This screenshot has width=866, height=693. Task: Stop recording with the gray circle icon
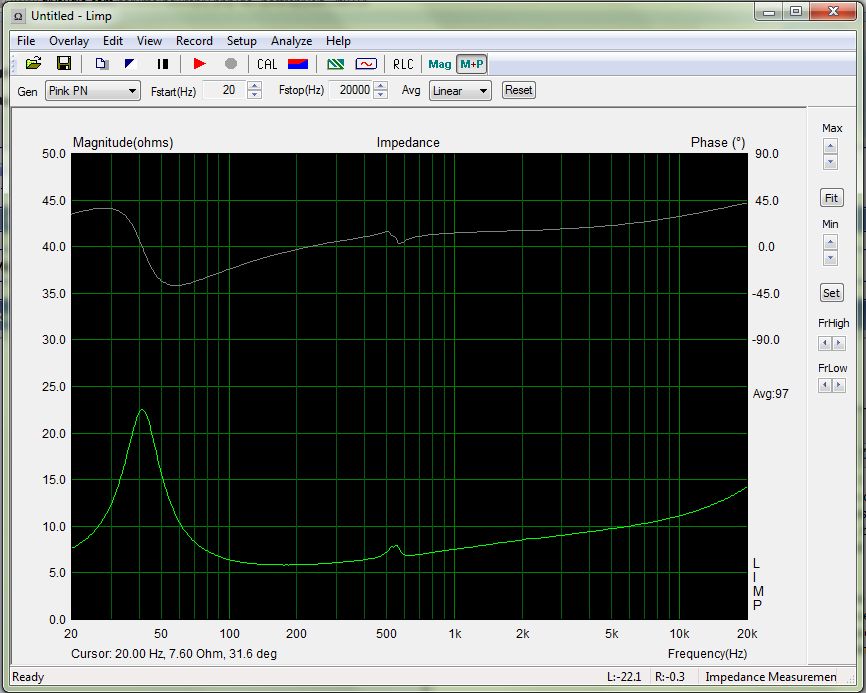point(231,64)
